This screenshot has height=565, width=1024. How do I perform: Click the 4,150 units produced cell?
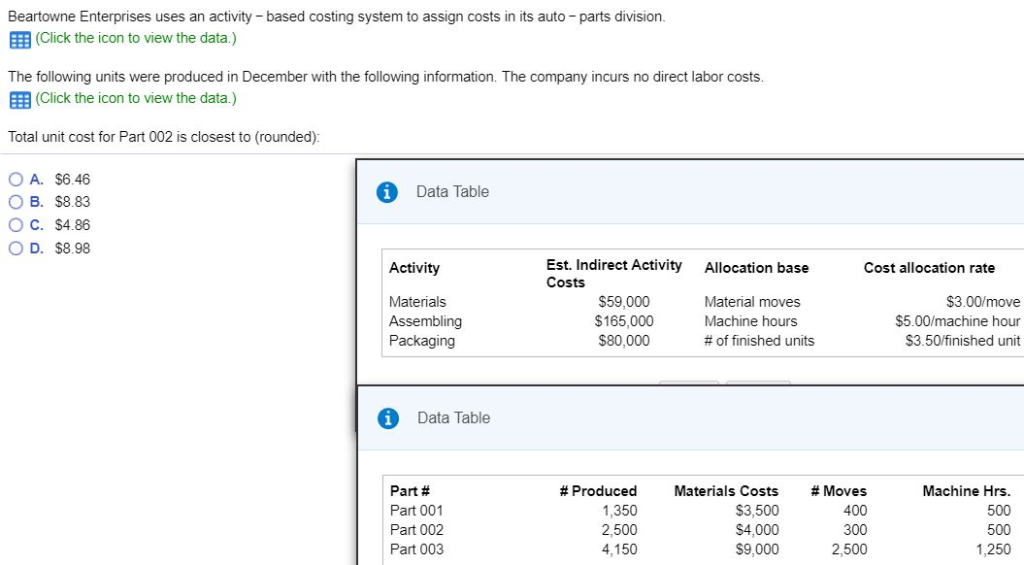coord(619,550)
